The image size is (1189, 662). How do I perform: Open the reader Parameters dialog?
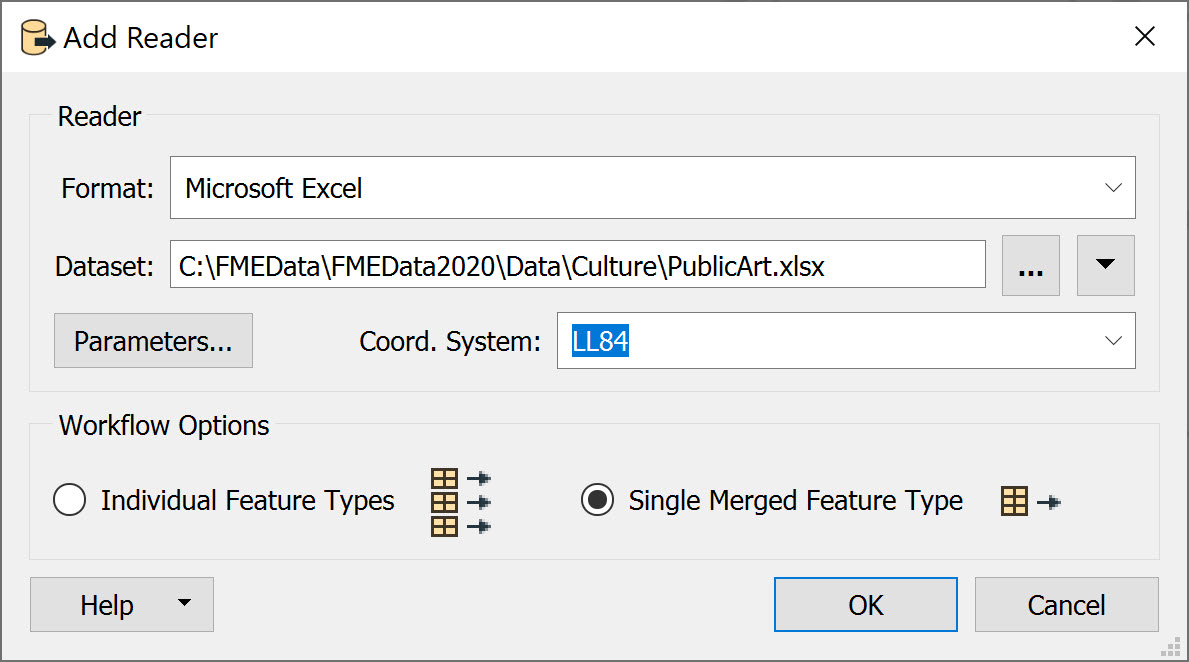point(153,340)
